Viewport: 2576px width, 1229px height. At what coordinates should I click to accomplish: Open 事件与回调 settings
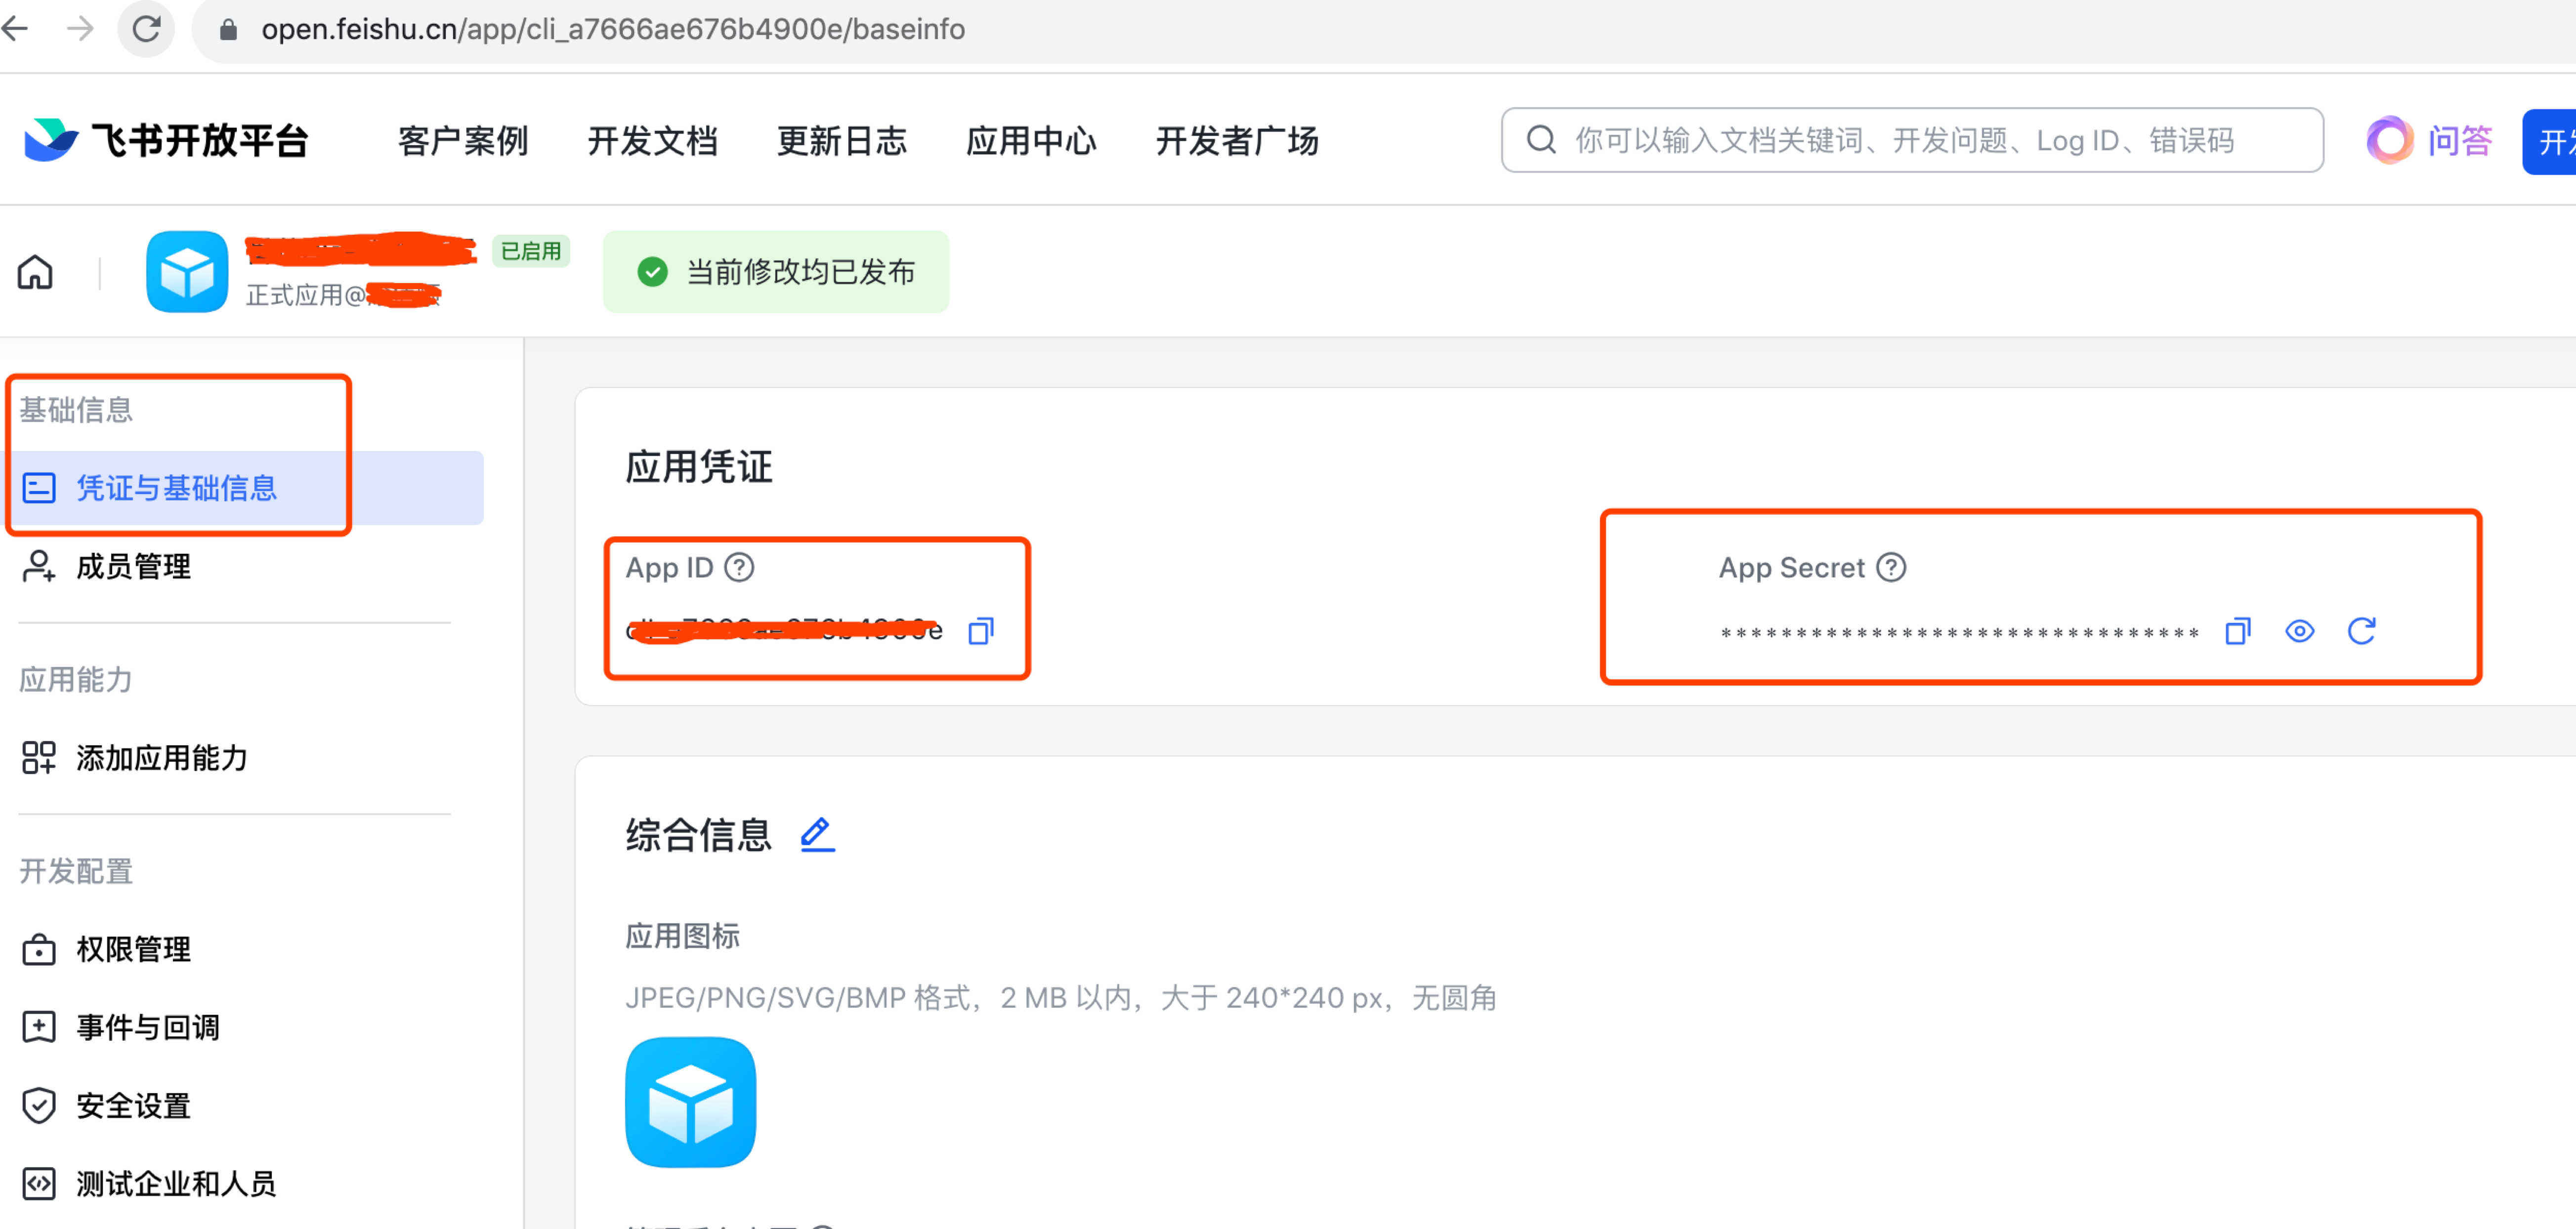pyautogui.click(x=147, y=1027)
